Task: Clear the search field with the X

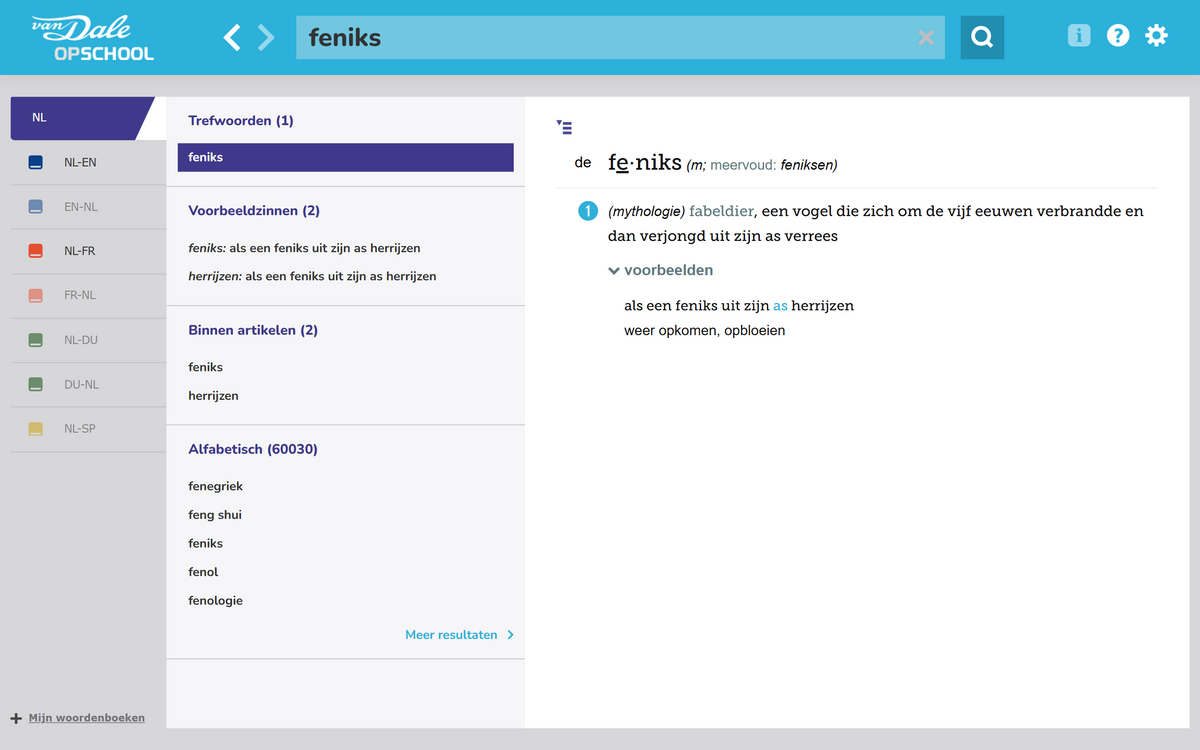Action: tap(926, 38)
